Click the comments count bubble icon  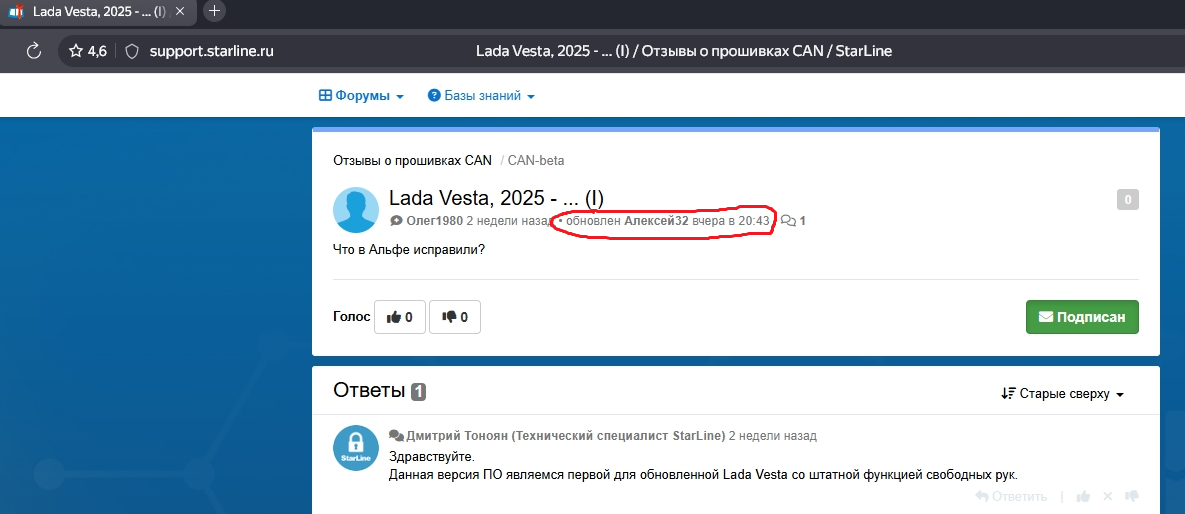(788, 220)
